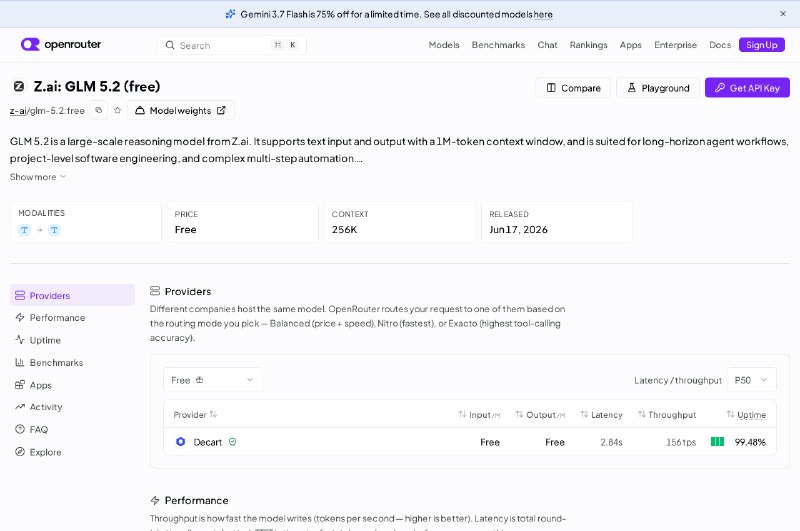
Task: Open the Playground button
Action: point(658,88)
